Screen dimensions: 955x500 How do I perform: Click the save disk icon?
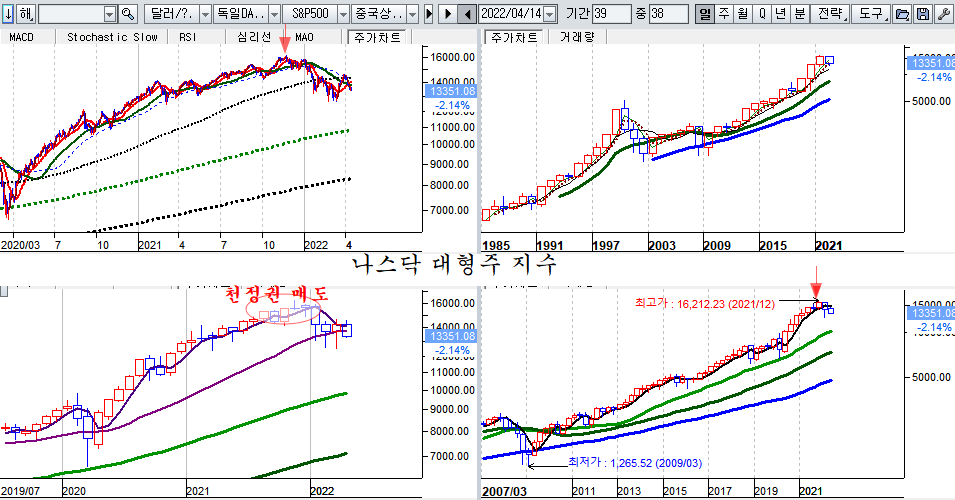click(x=922, y=15)
